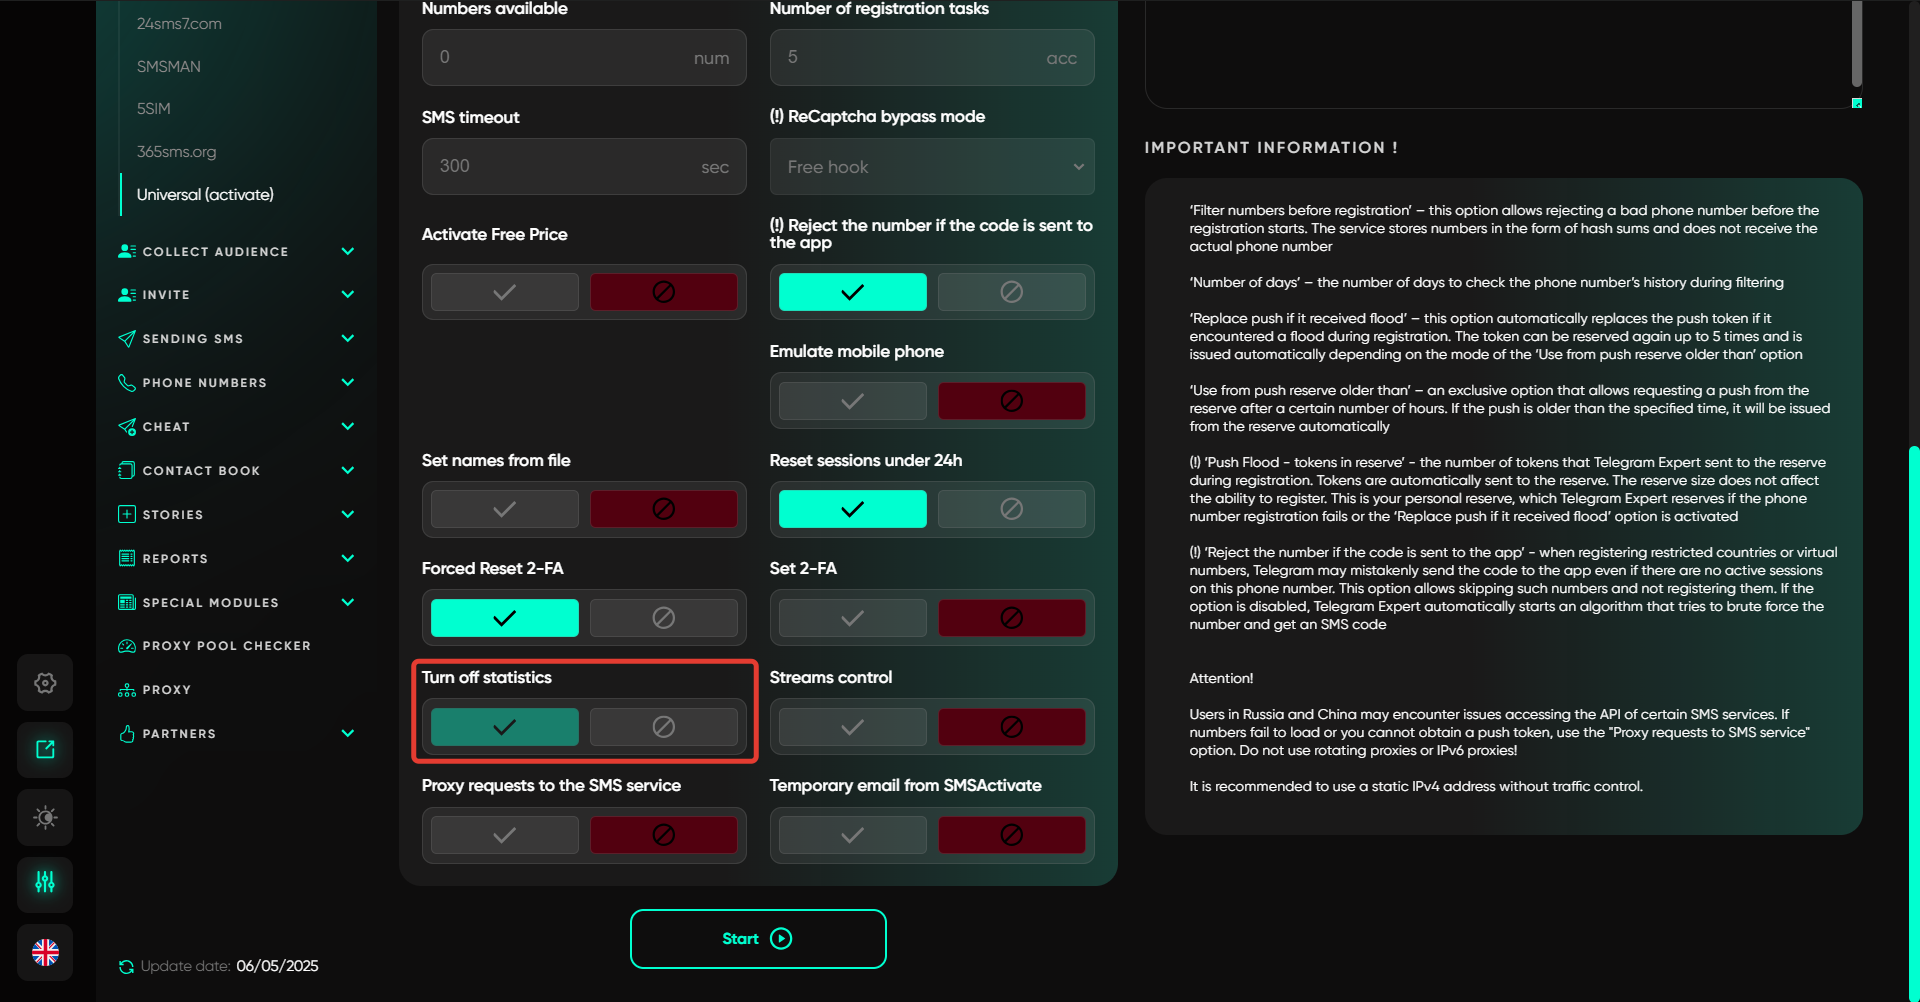Click the Proxy network icon in sidebar
Viewport: 1920px width, 1002px height.
[127, 690]
